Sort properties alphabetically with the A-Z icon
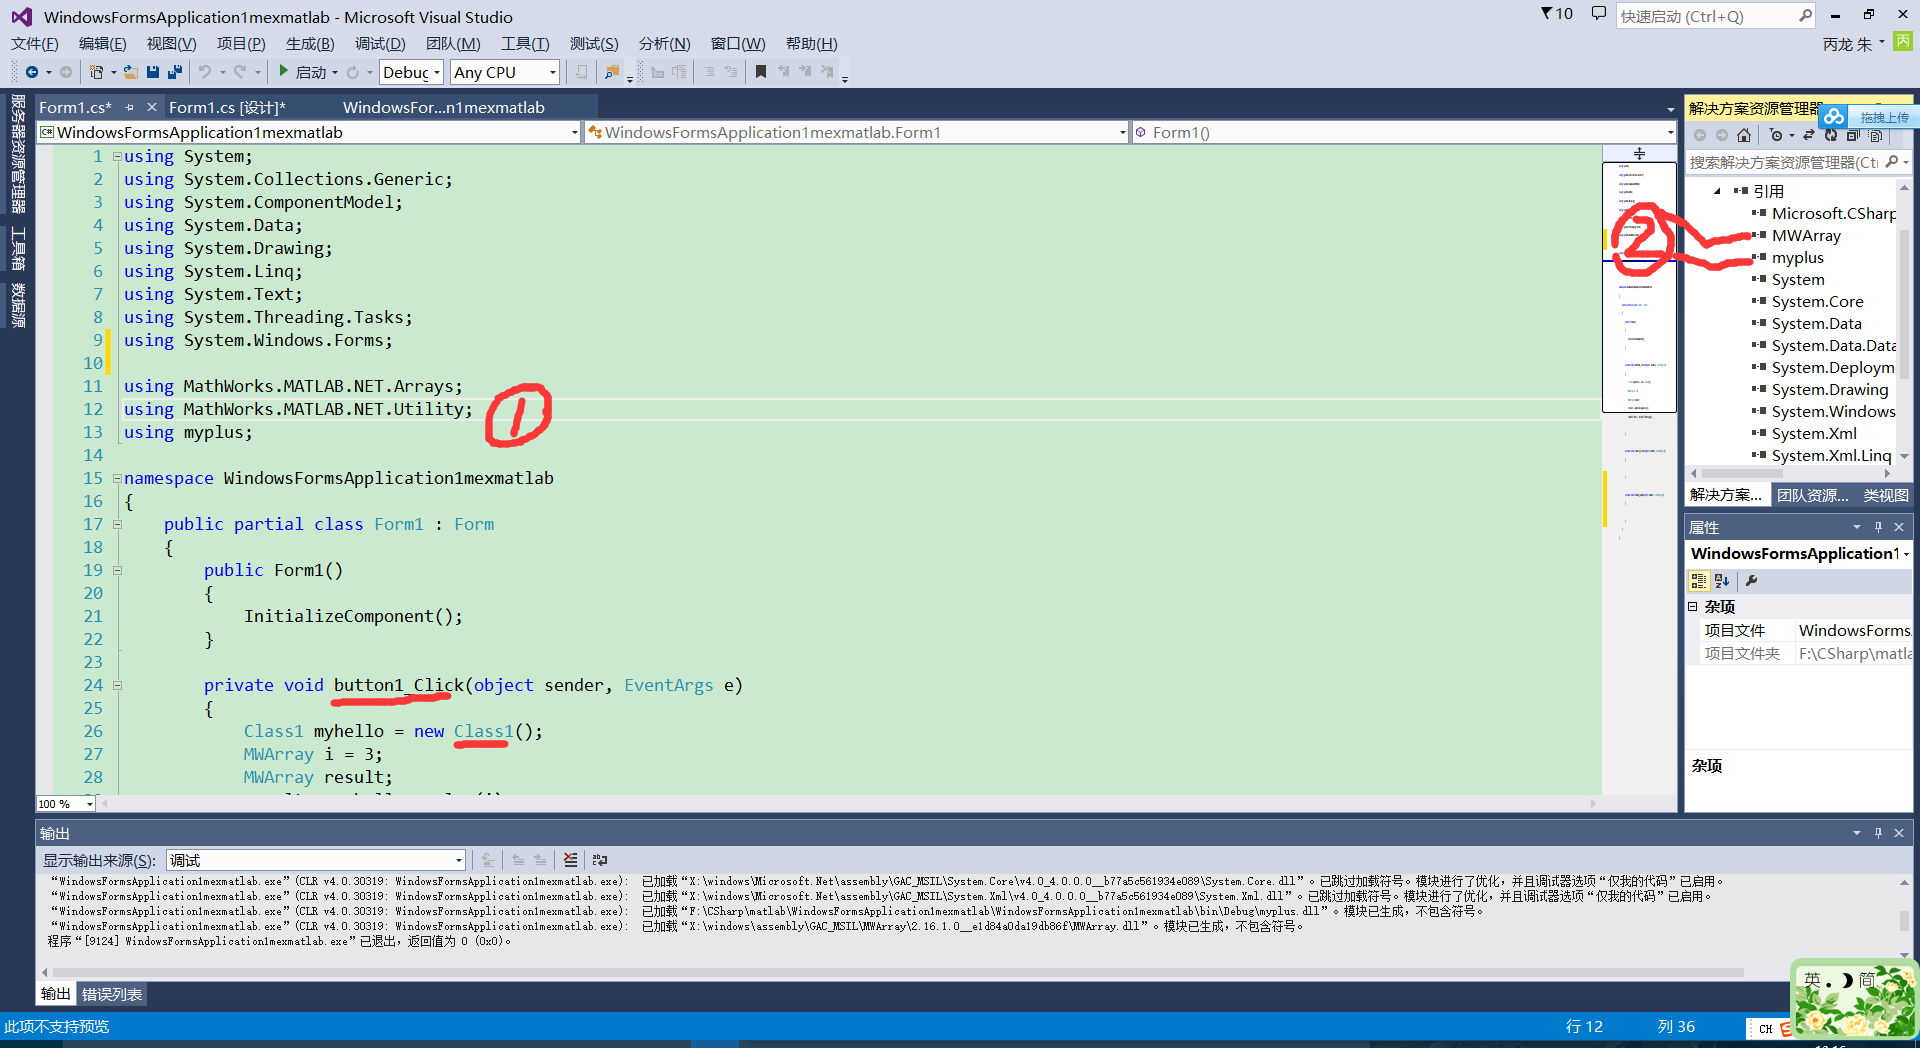This screenshot has width=1920, height=1048. (x=1722, y=581)
